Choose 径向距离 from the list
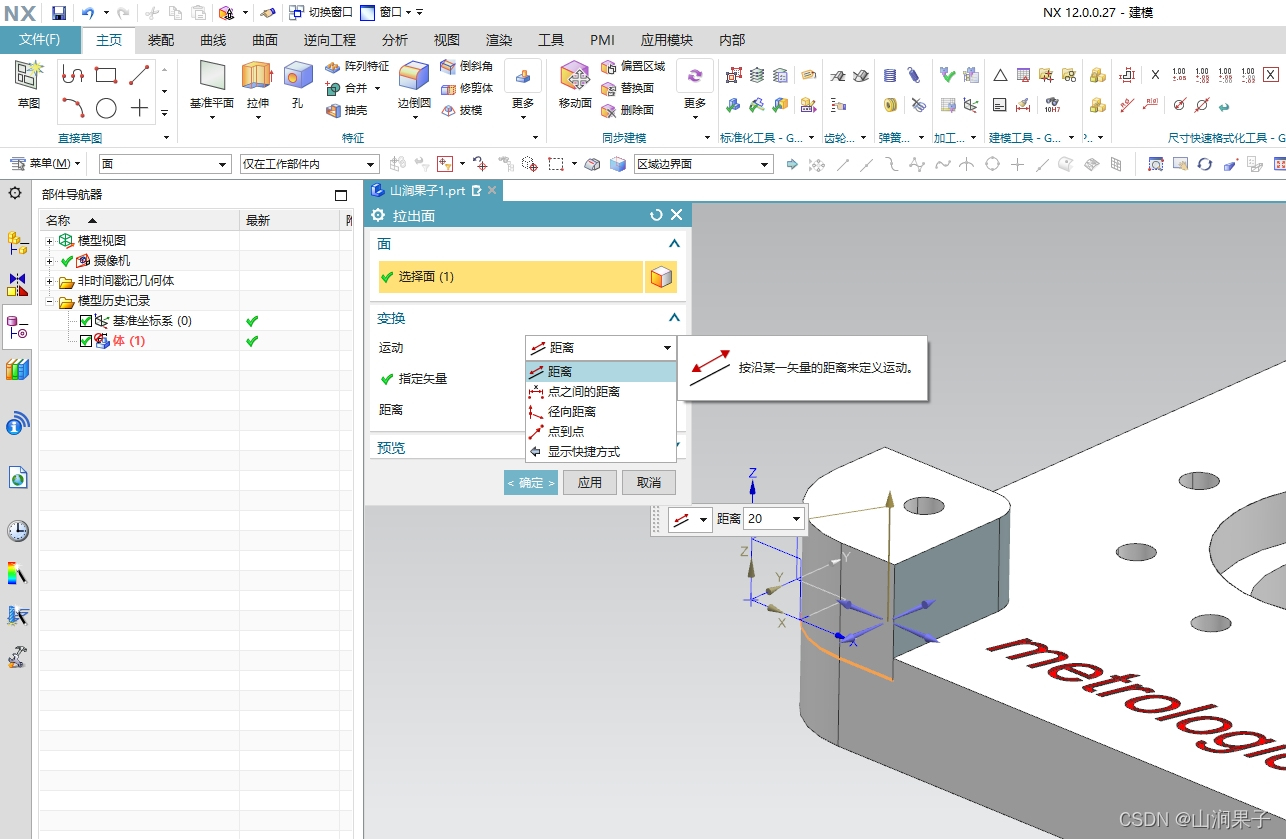The height and width of the screenshot is (839, 1286). pos(601,412)
